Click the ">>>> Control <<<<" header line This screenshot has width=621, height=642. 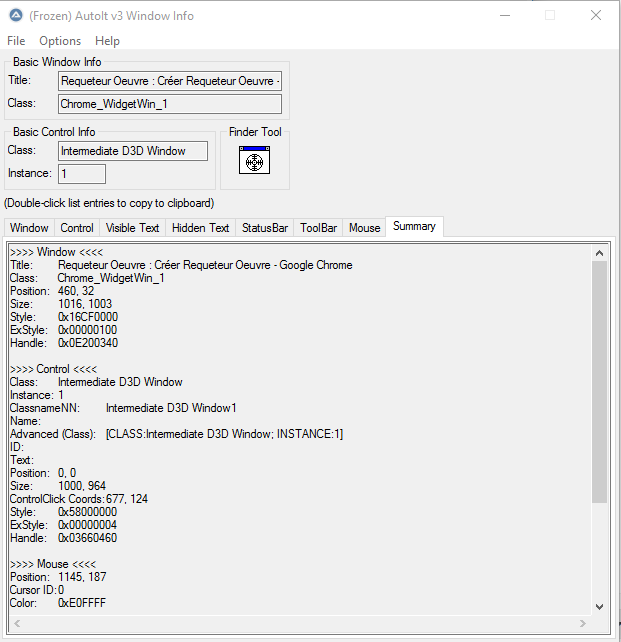click(x=54, y=369)
